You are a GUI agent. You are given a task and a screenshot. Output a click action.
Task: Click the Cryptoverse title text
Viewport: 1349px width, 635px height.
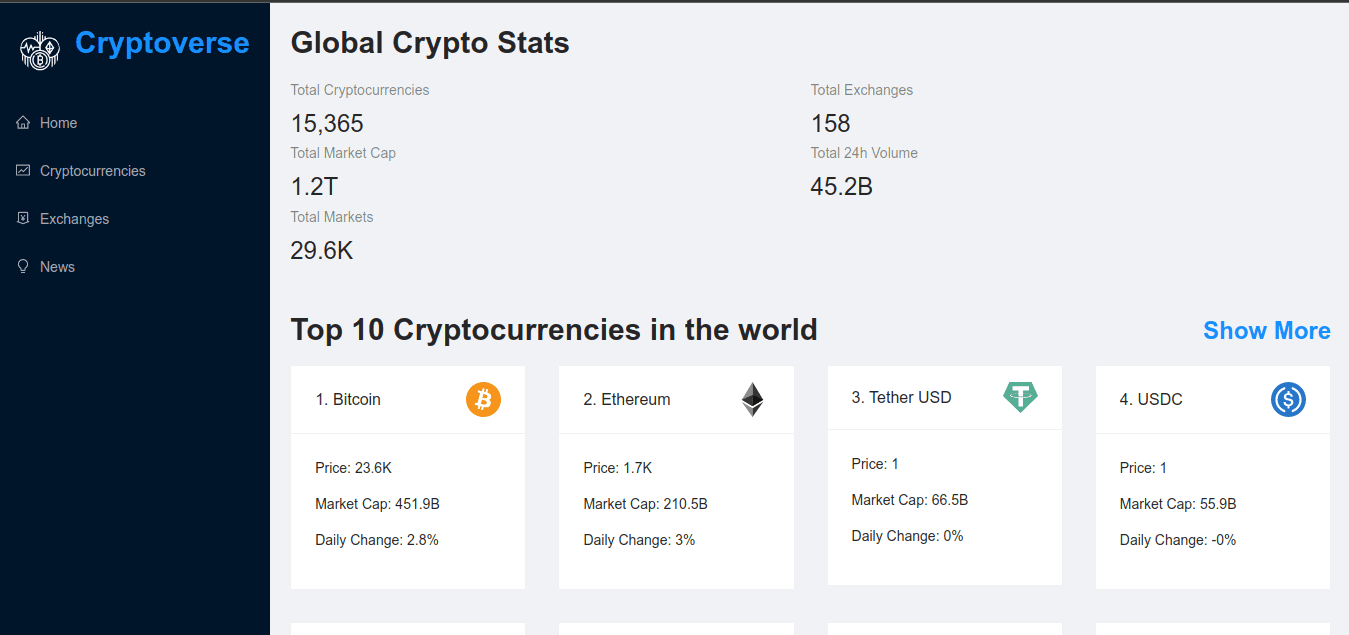point(162,43)
